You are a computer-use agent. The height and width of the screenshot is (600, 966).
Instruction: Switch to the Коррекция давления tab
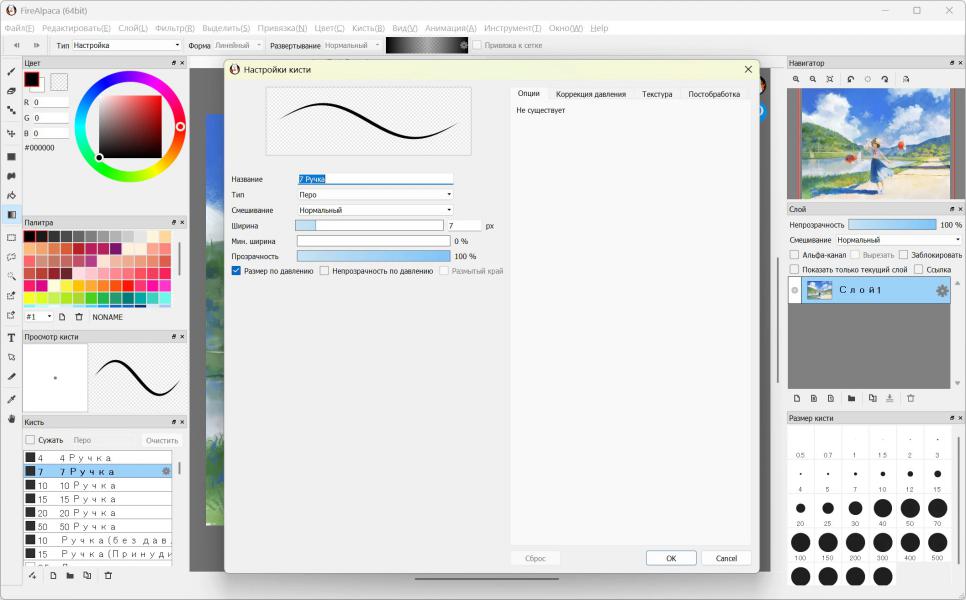pos(590,94)
